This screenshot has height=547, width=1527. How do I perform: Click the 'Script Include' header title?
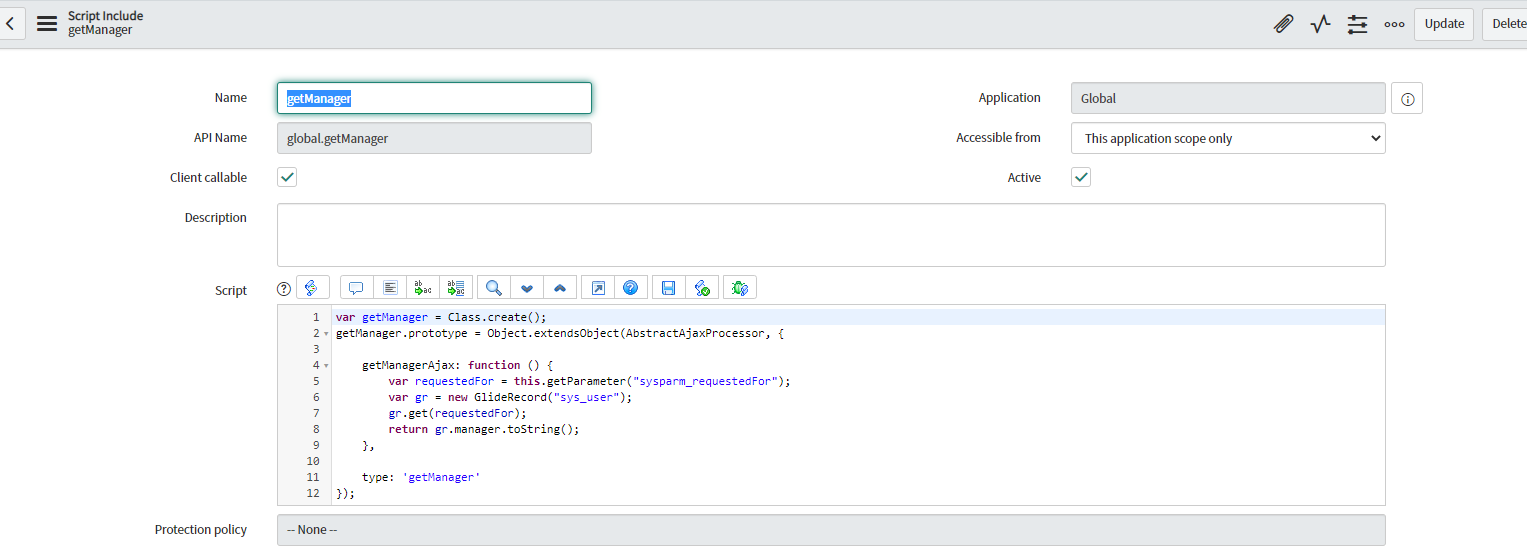tap(105, 16)
